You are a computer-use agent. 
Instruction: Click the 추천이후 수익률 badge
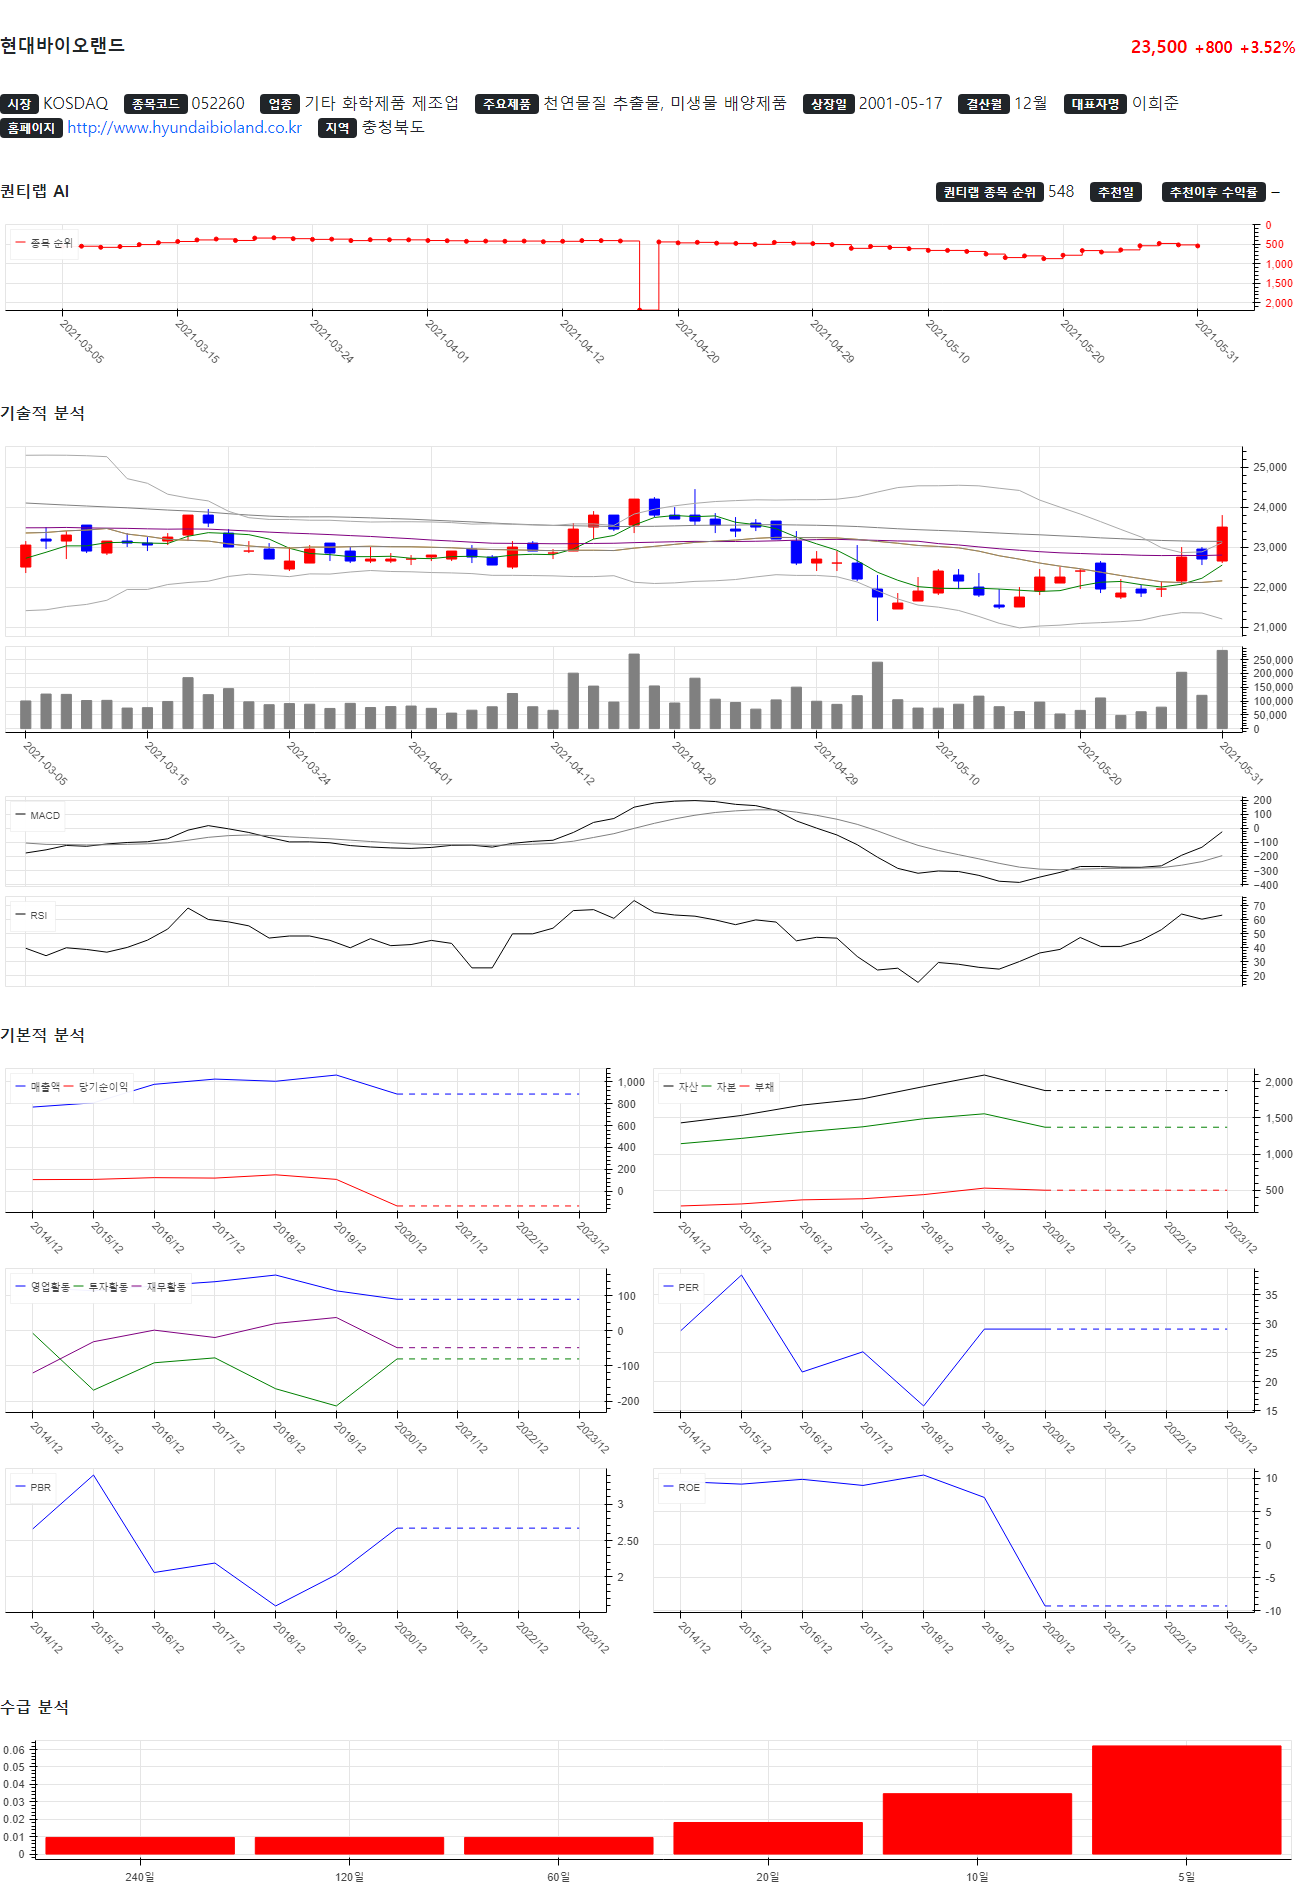pos(1213,192)
